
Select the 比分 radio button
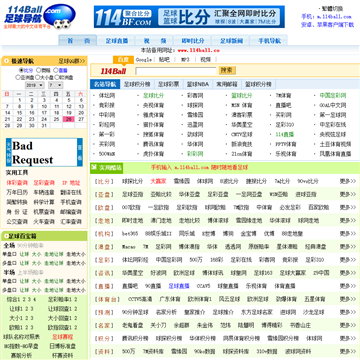tap(21, 70)
